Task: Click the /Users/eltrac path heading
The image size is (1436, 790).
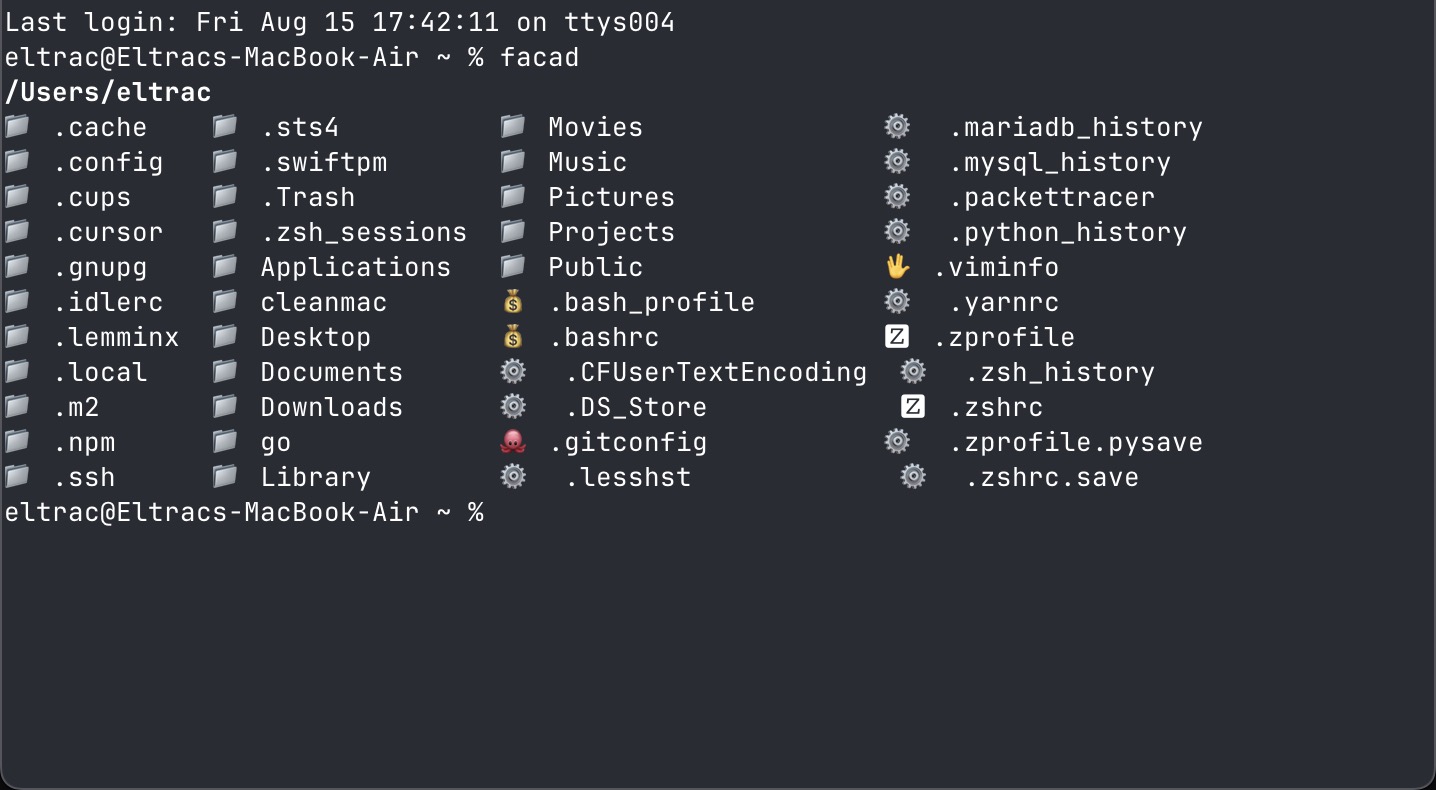Action: click(108, 92)
